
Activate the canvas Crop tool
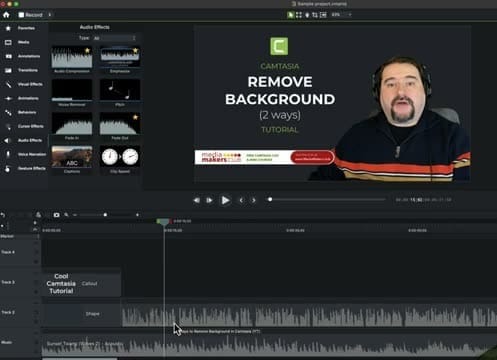(315, 15)
